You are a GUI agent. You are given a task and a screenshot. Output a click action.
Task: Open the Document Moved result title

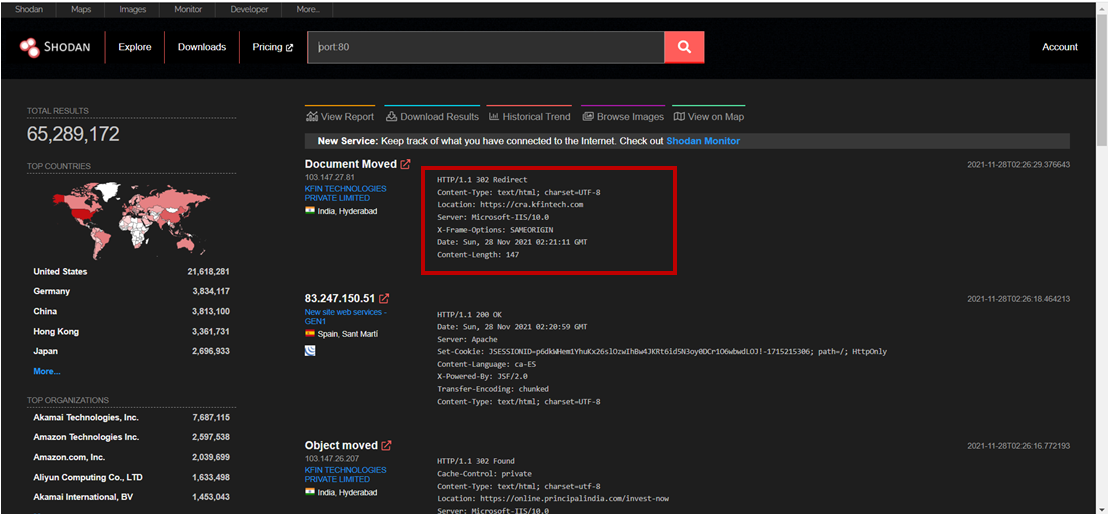pos(351,164)
